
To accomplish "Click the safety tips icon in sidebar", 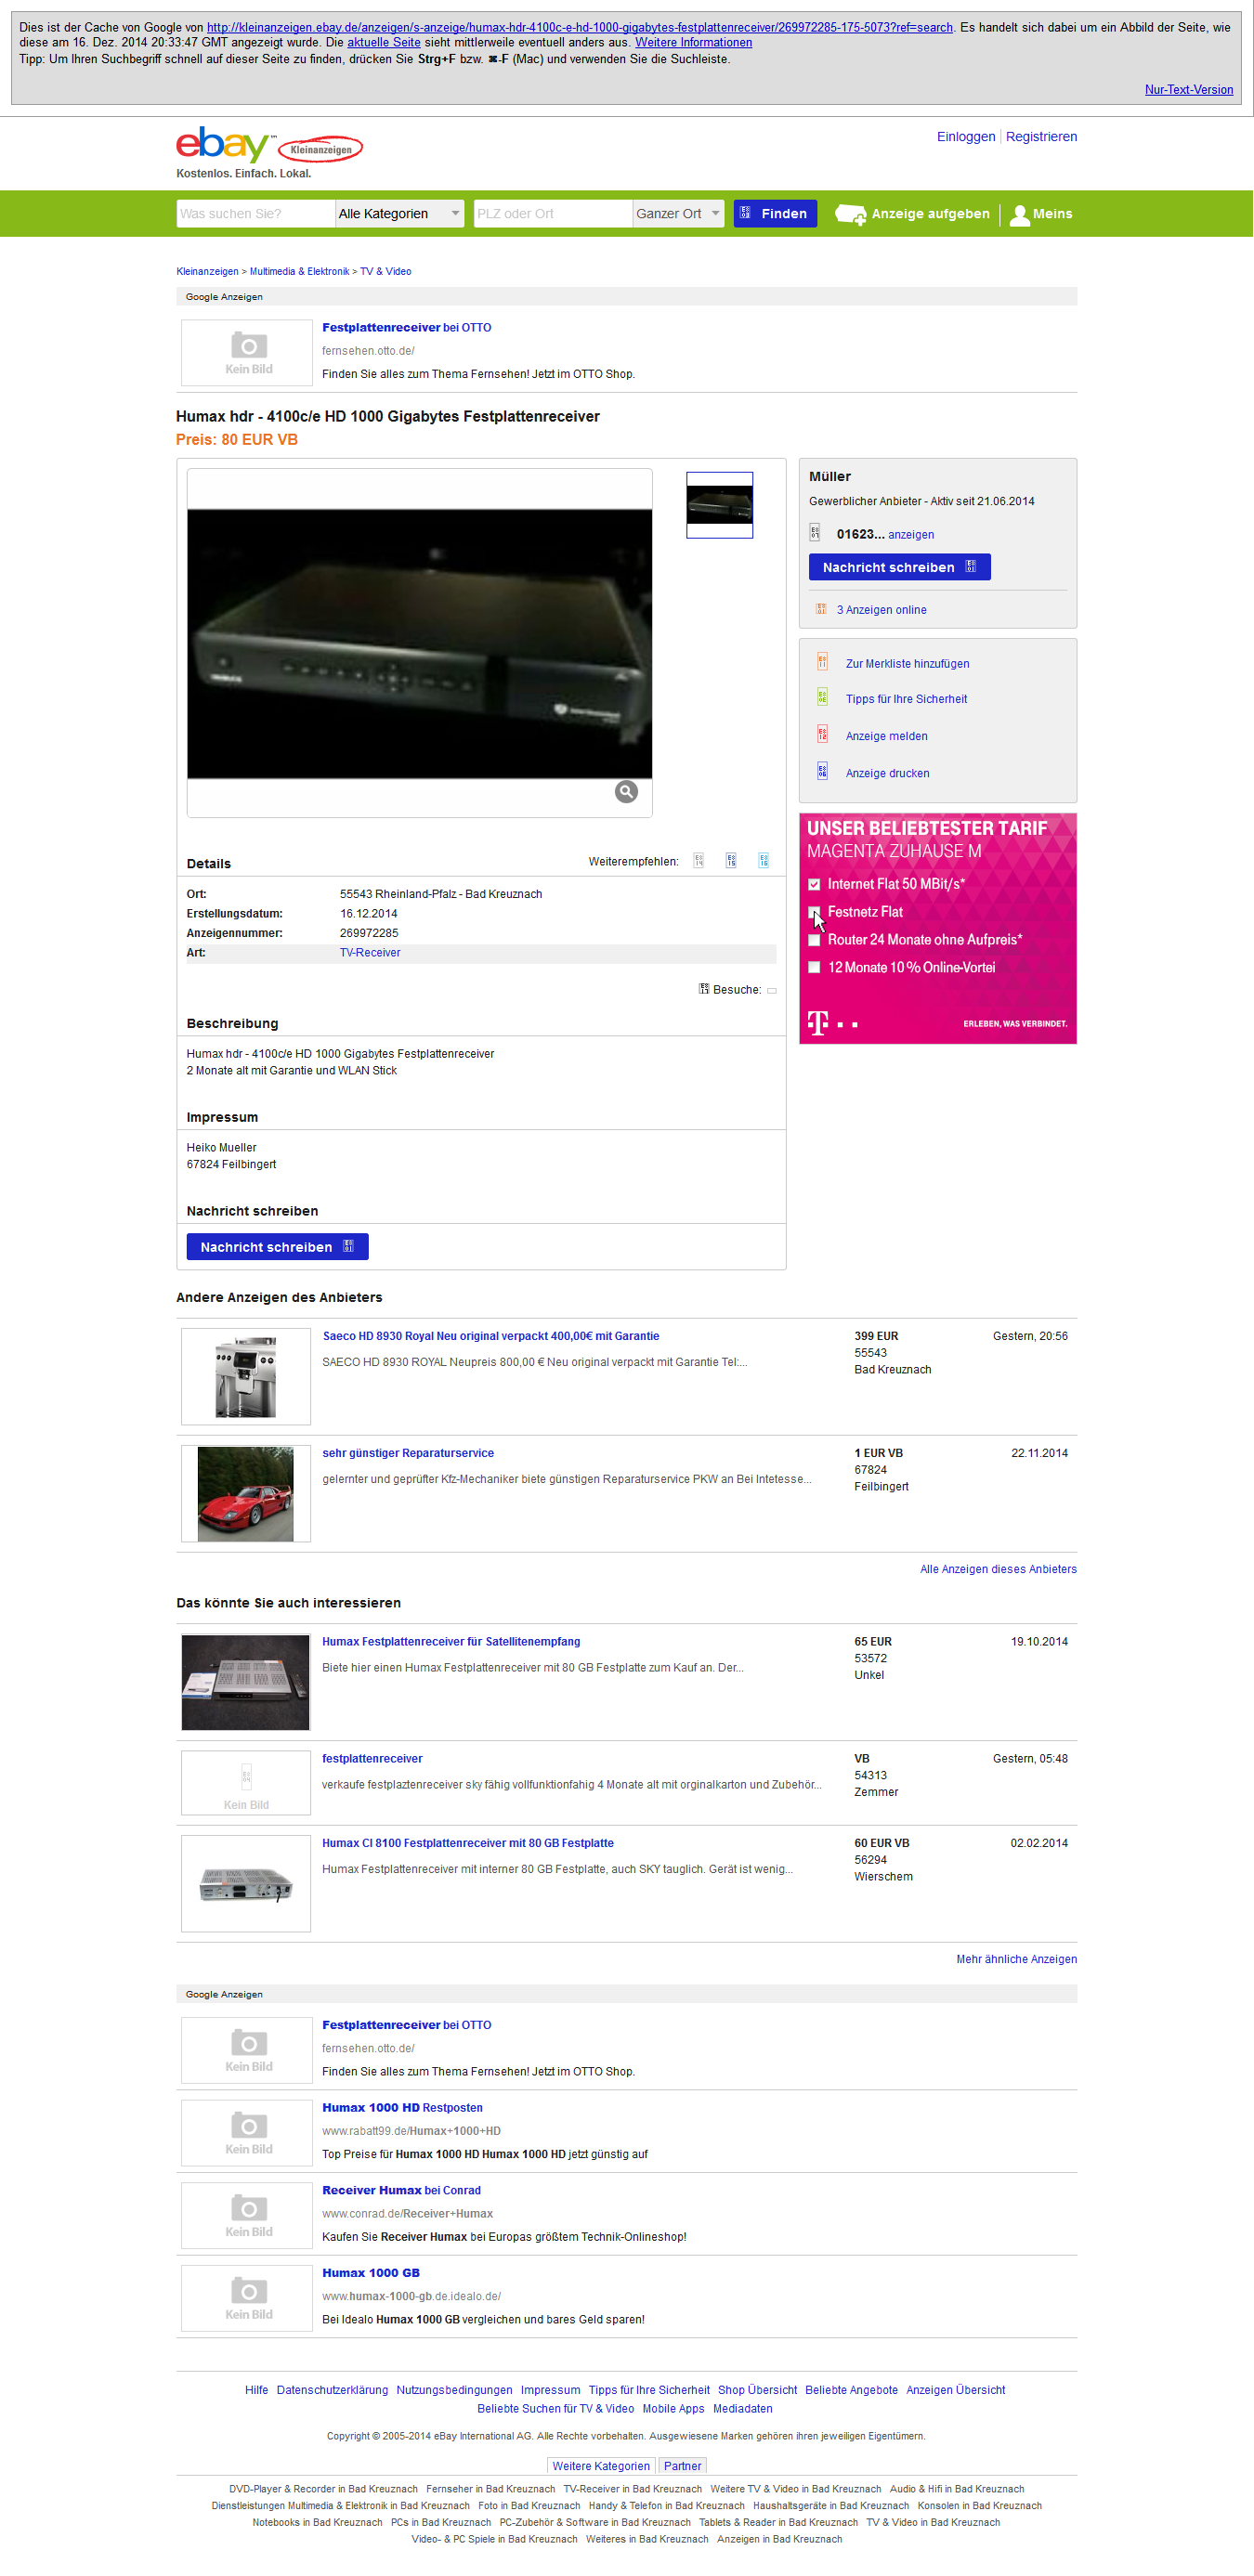I will tap(822, 698).
